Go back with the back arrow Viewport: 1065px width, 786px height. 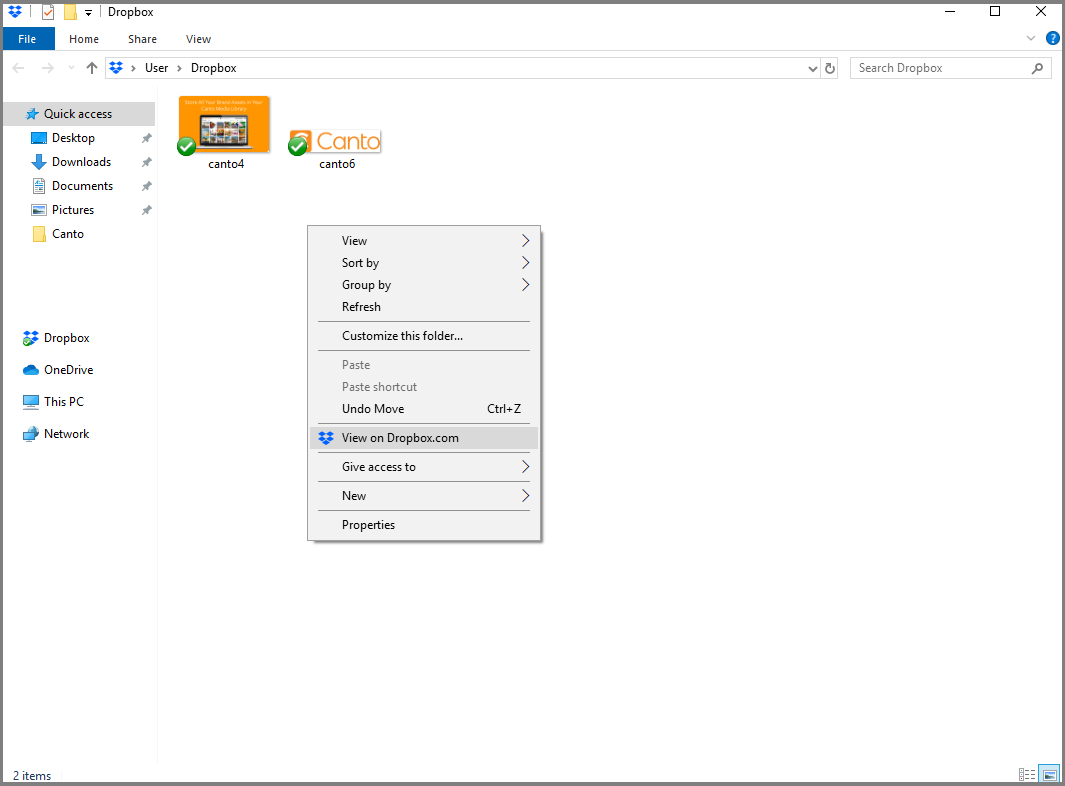pyautogui.click(x=19, y=68)
